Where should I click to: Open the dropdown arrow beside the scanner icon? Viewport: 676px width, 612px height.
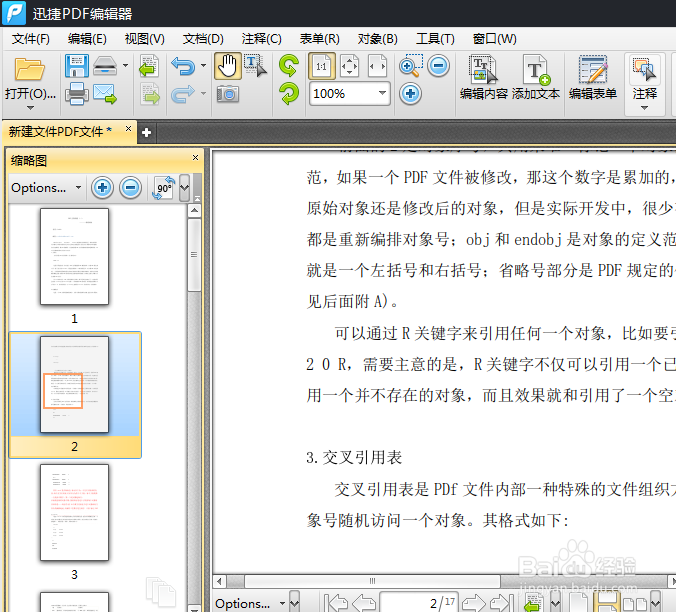[125, 66]
